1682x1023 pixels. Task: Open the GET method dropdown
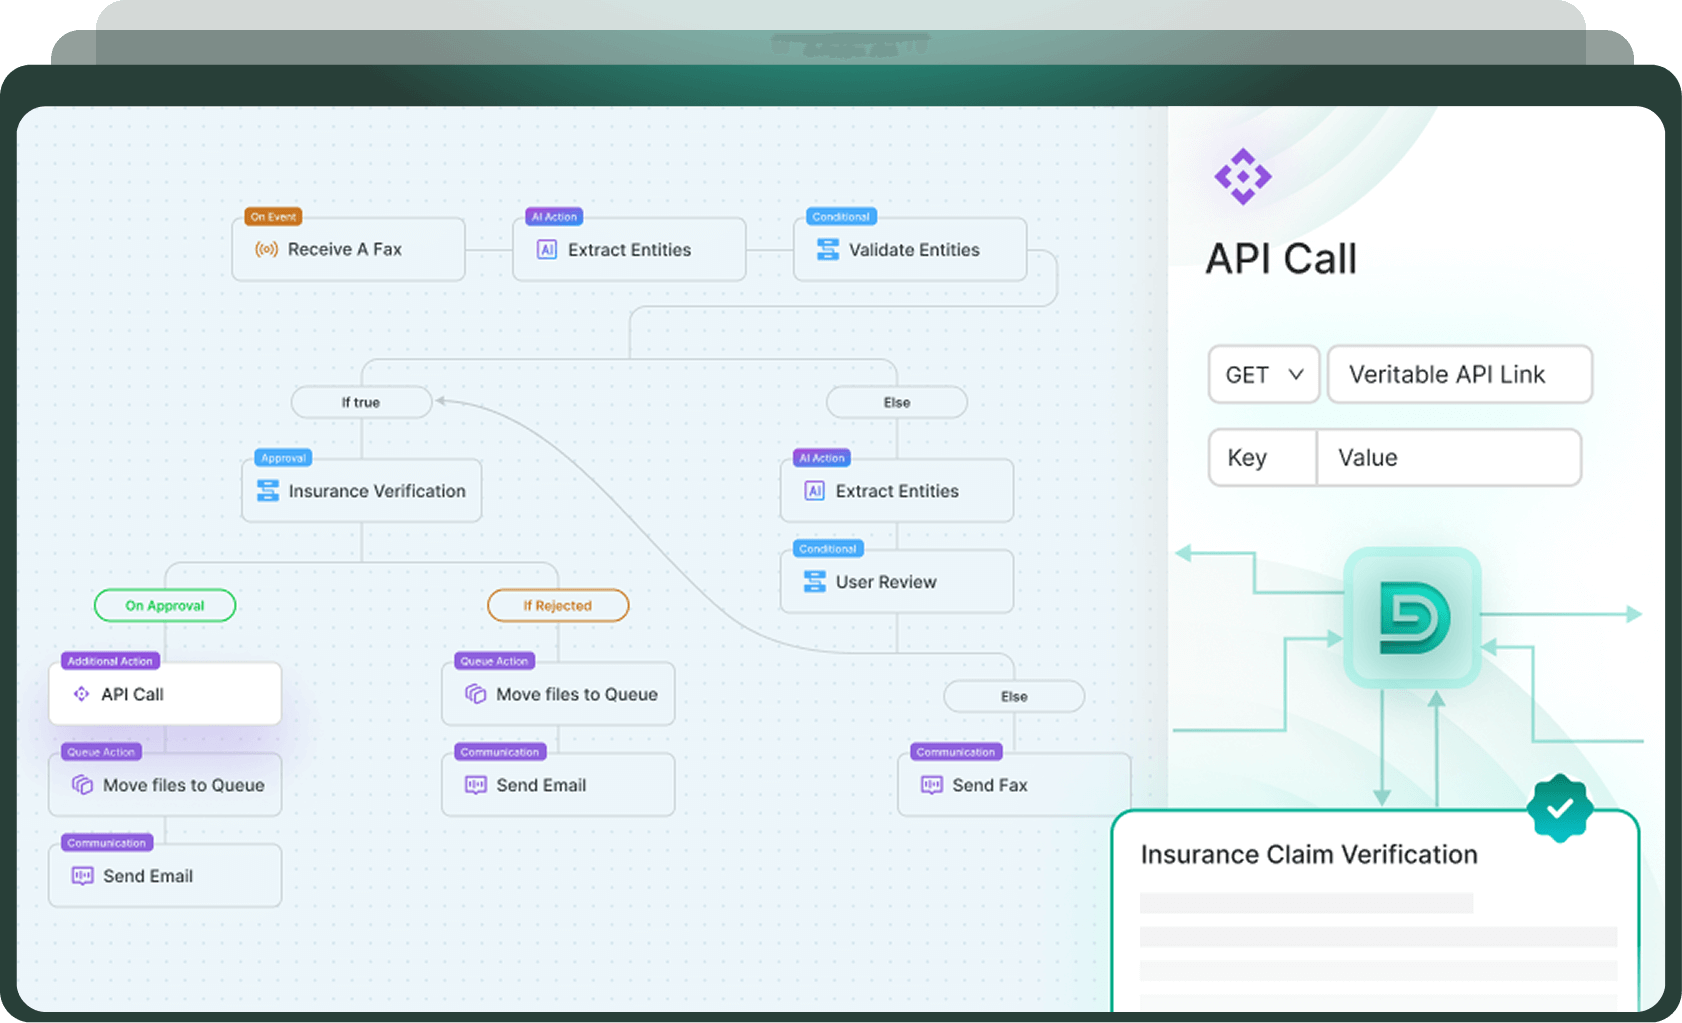point(1264,374)
